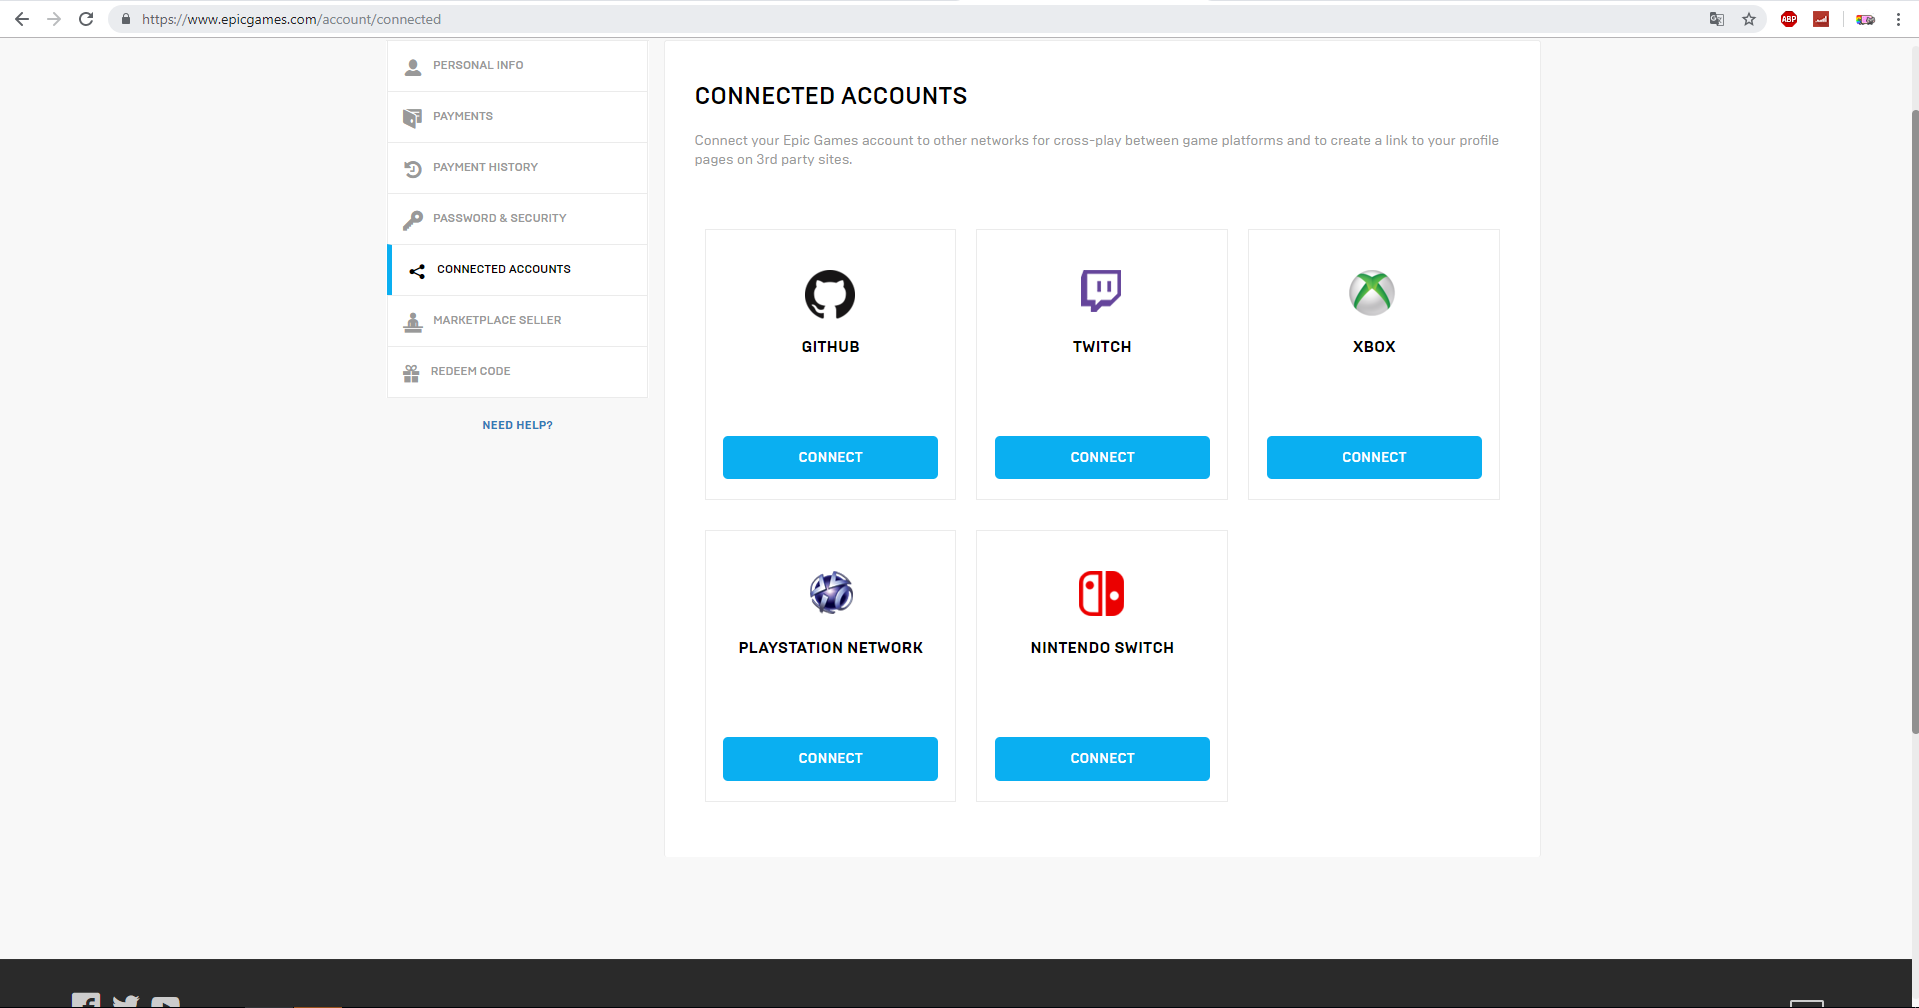Viewport: 1919px width, 1008px height.
Task: Open the Redeem Code section
Action: [517, 372]
